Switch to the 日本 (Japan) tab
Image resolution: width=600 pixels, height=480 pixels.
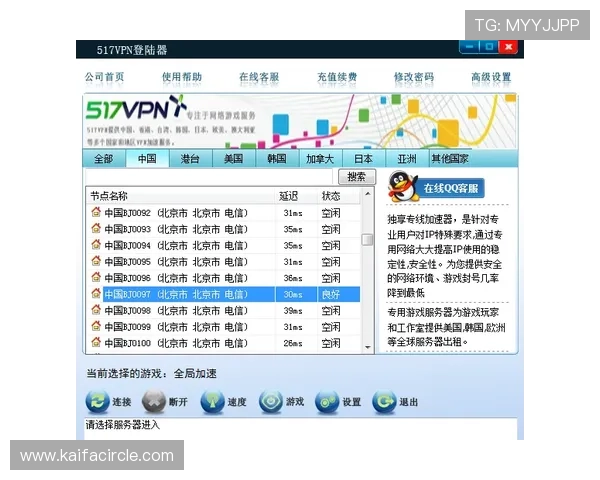tap(364, 158)
